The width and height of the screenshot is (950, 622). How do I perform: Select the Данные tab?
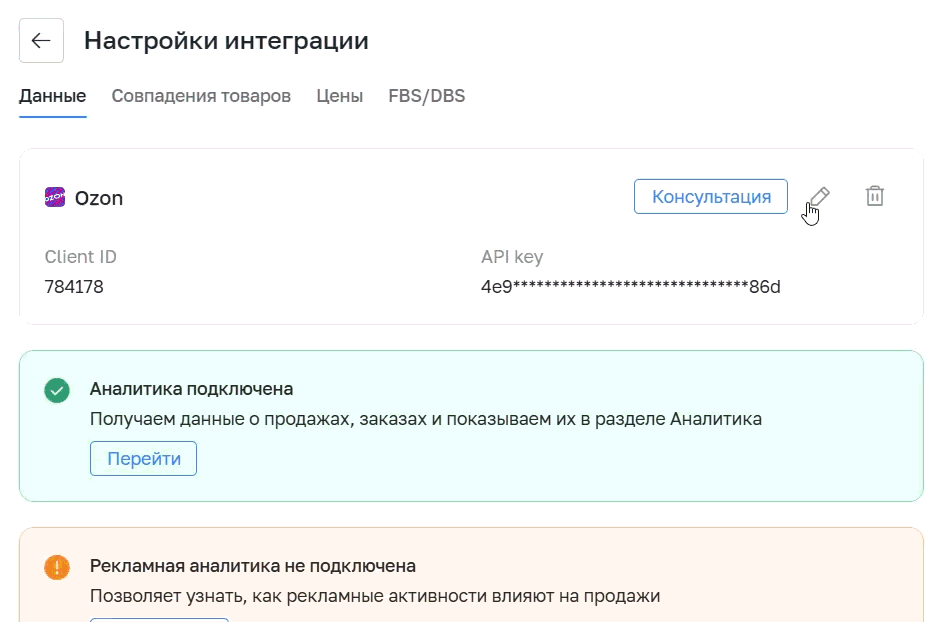point(53,96)
